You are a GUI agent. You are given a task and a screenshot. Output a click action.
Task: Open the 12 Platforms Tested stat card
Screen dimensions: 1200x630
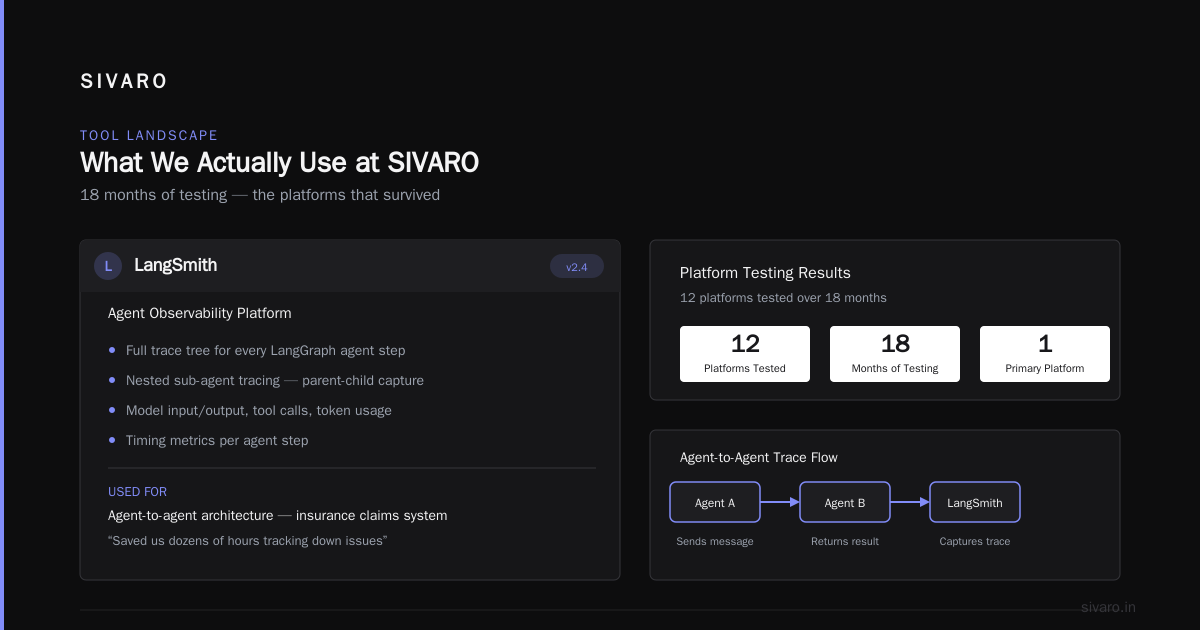[745, 354]
